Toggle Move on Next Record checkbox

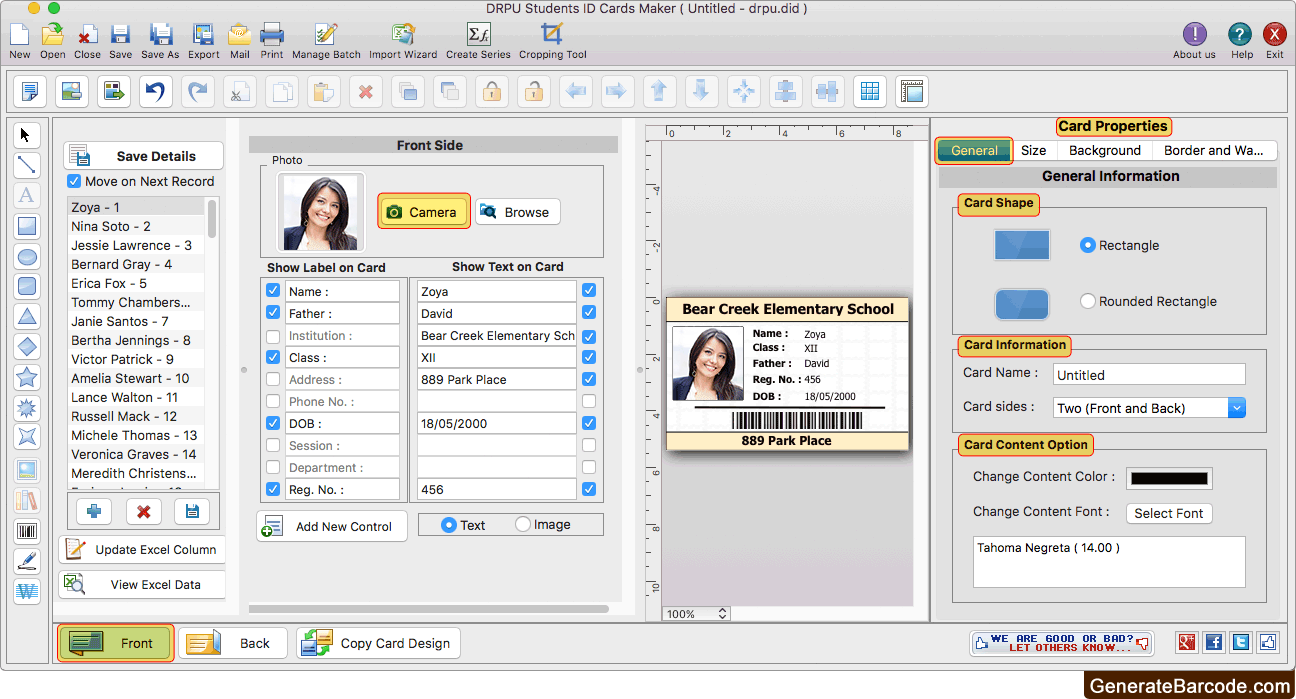pos(74,181)
